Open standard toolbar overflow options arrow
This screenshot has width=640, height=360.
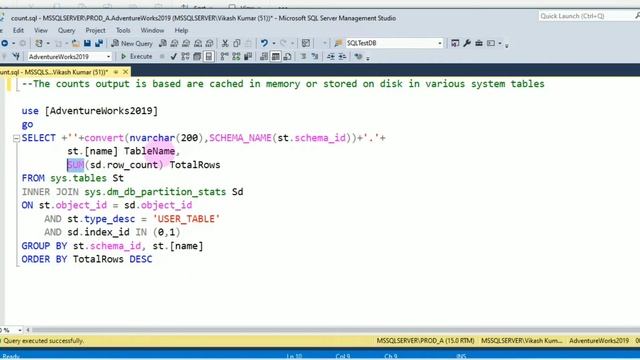[x=507, y=45]
